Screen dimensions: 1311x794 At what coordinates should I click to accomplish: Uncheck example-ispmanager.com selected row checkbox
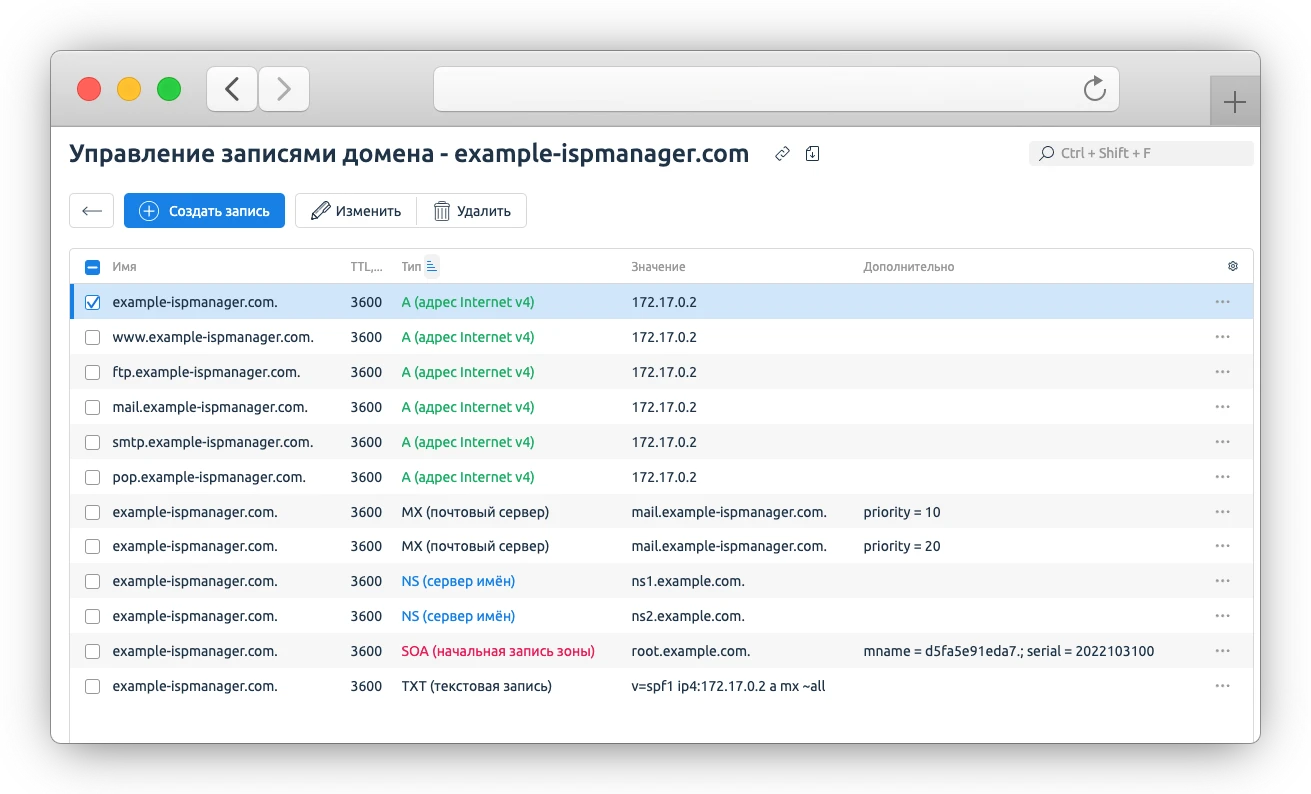point(92,301)
